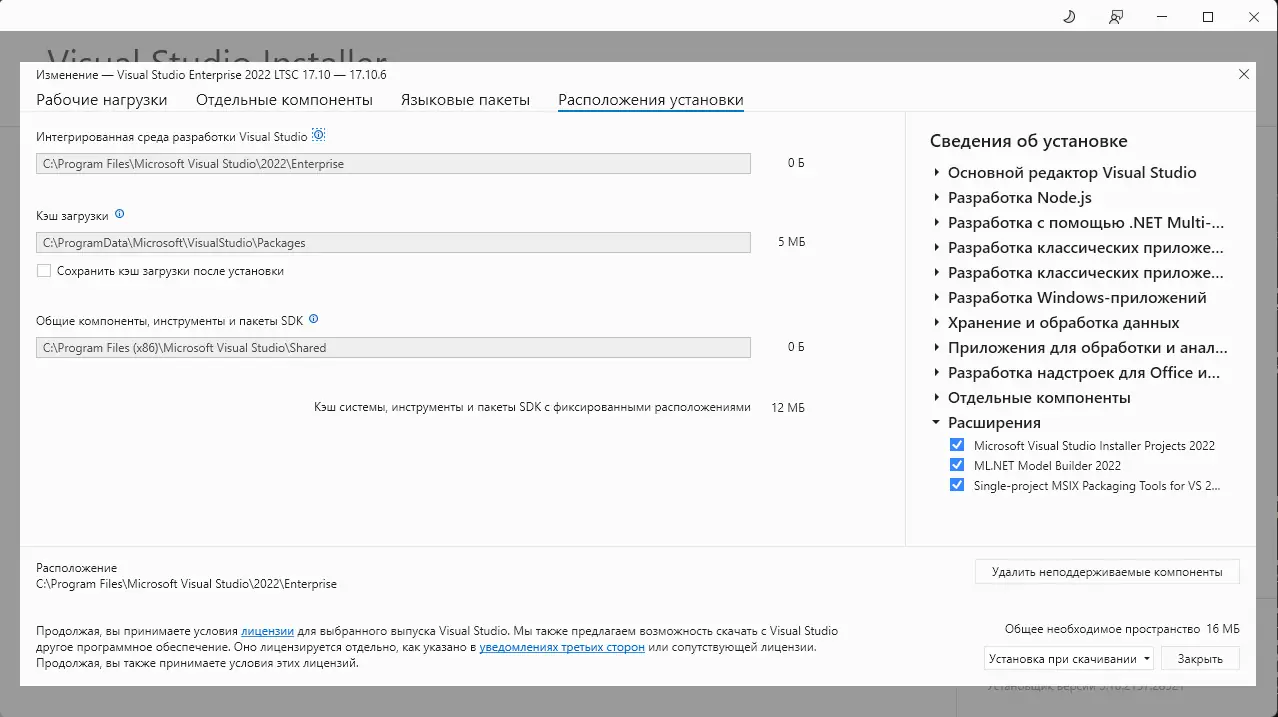Disable ML.NET Model Builder 2022 extension
This screenshot has height=717, width=1278.
[957, 465]
